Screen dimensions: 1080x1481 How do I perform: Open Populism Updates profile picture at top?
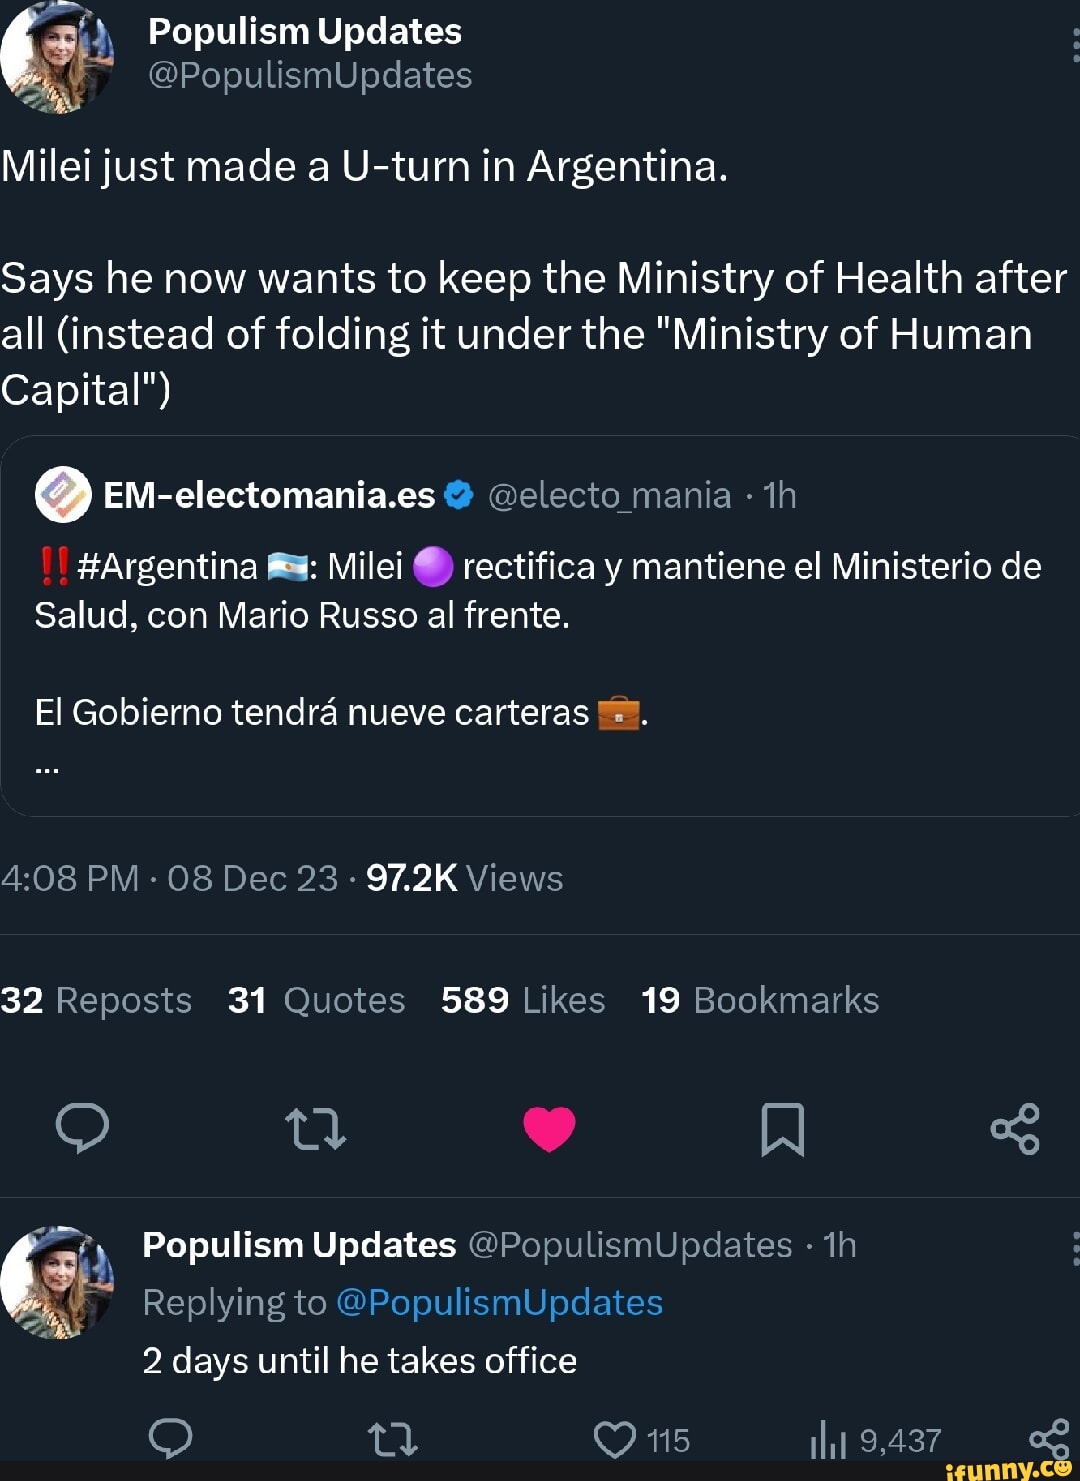(x=57, y=57)
